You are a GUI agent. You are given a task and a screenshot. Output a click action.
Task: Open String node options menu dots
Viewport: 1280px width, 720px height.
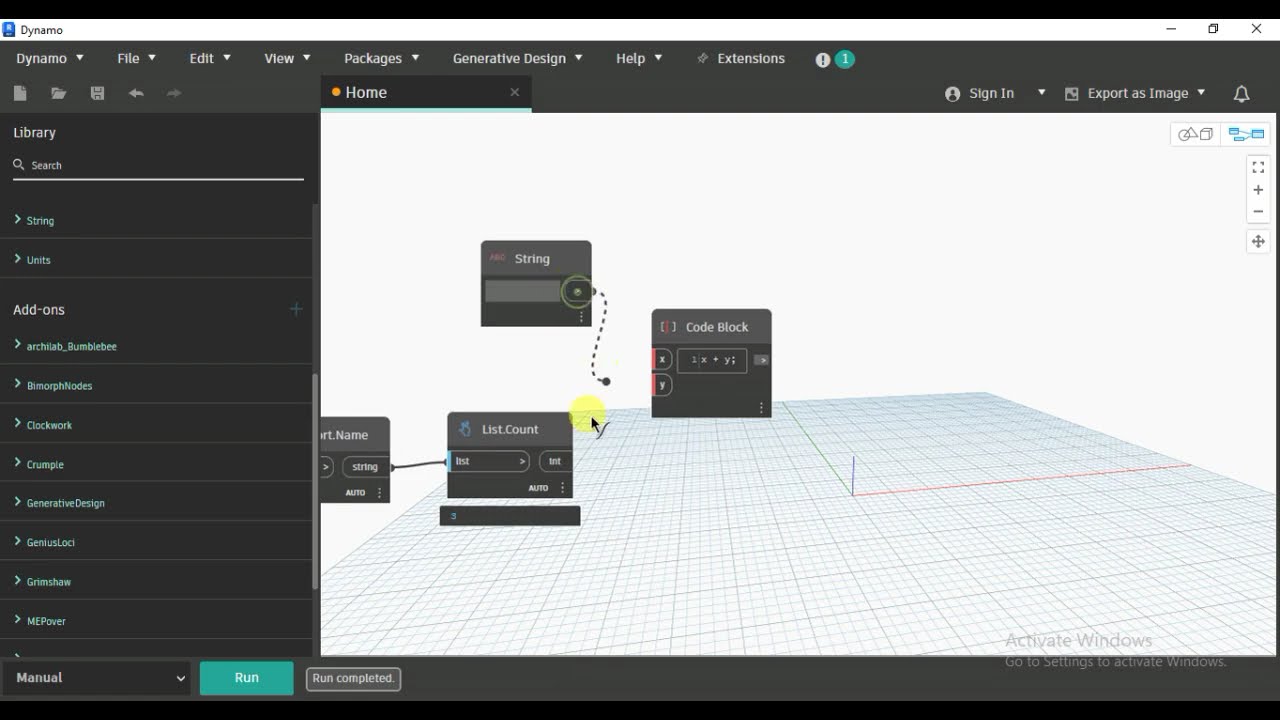581,316
